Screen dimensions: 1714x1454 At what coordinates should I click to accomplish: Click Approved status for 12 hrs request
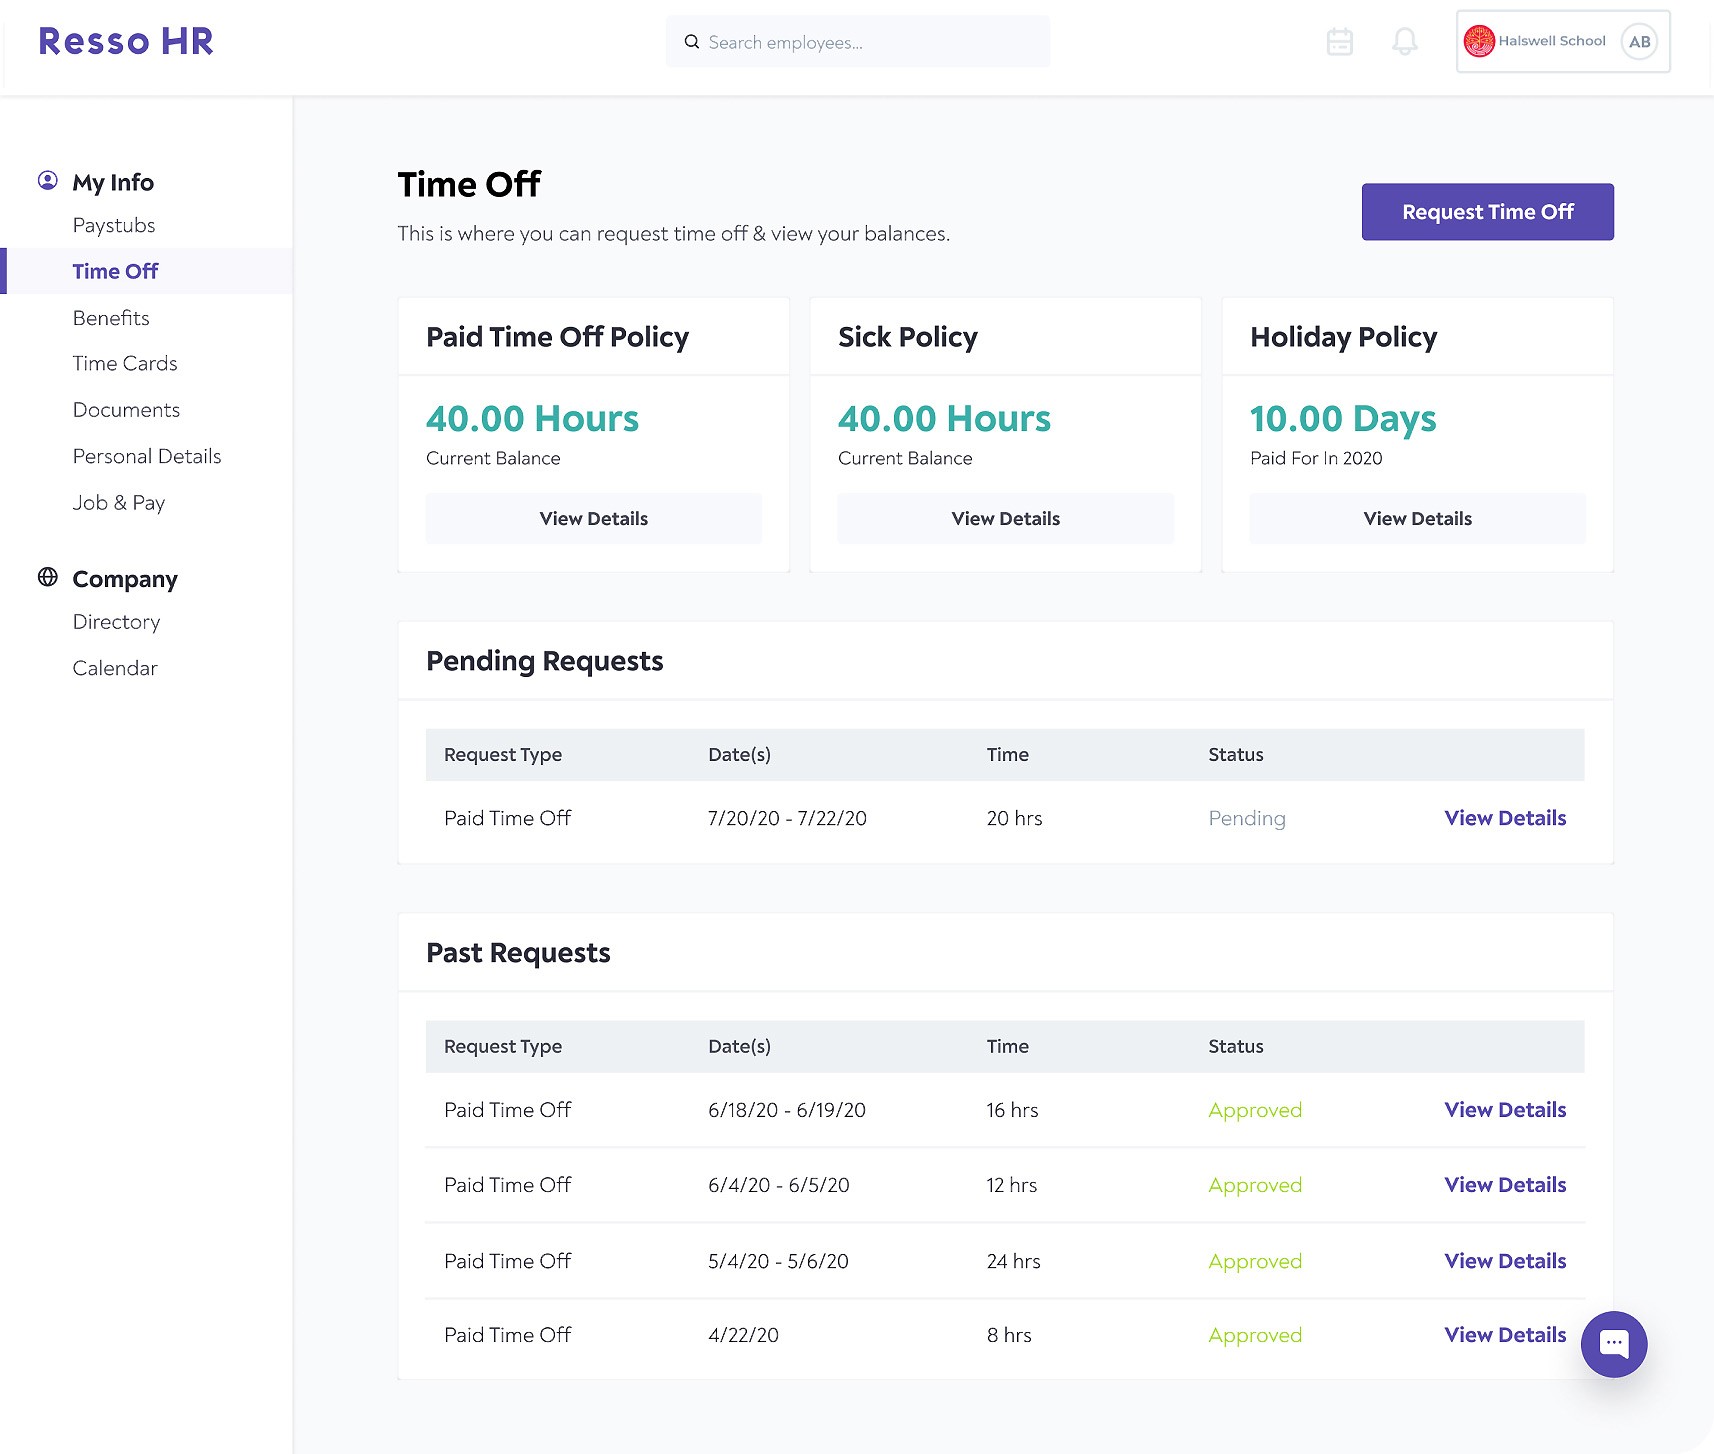(x=1255, y=1186)
